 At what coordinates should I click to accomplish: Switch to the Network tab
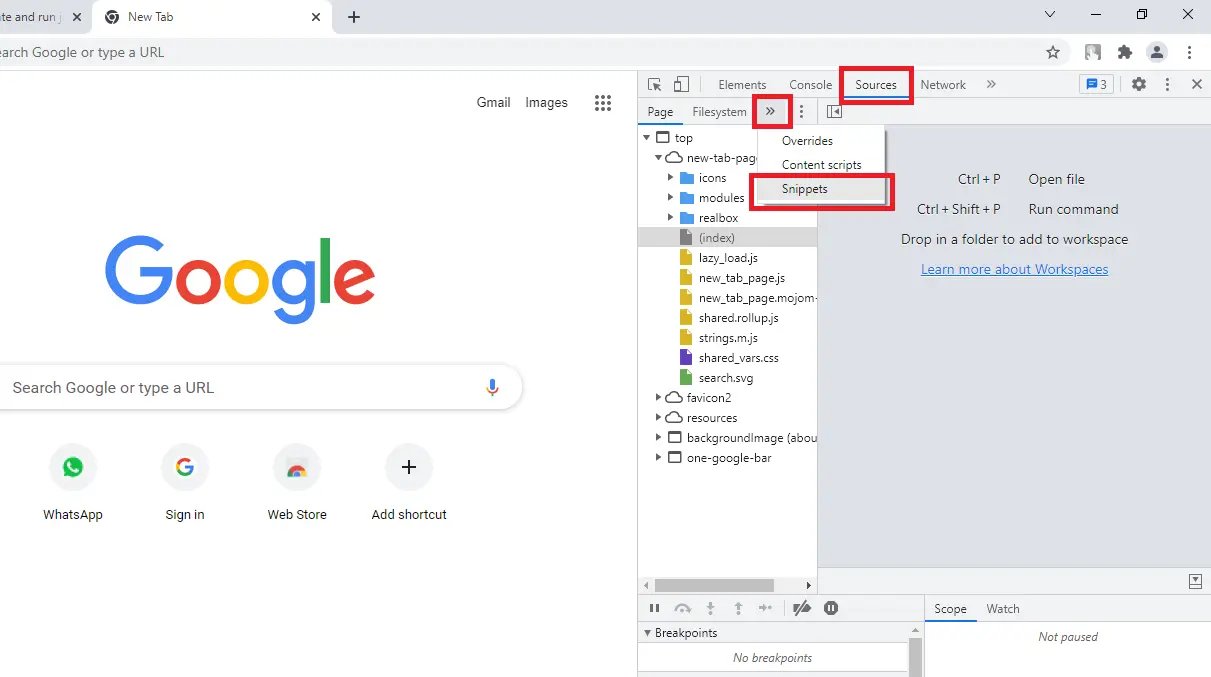coord(943,85)
